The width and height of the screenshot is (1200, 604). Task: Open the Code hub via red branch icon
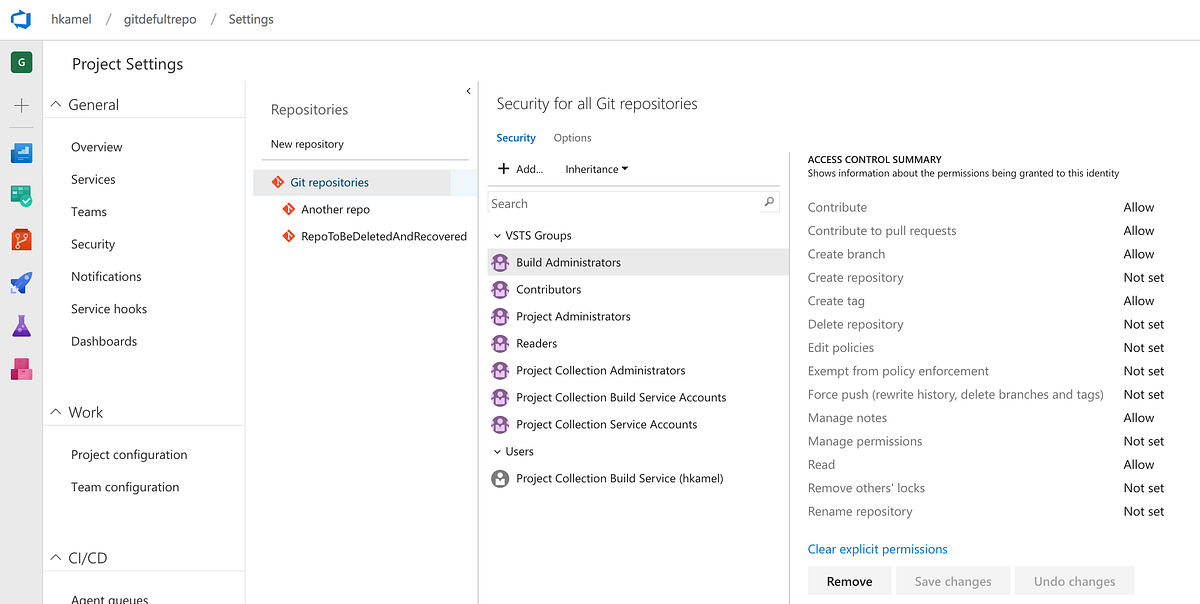pyautogui.click(x=21, y=240)
